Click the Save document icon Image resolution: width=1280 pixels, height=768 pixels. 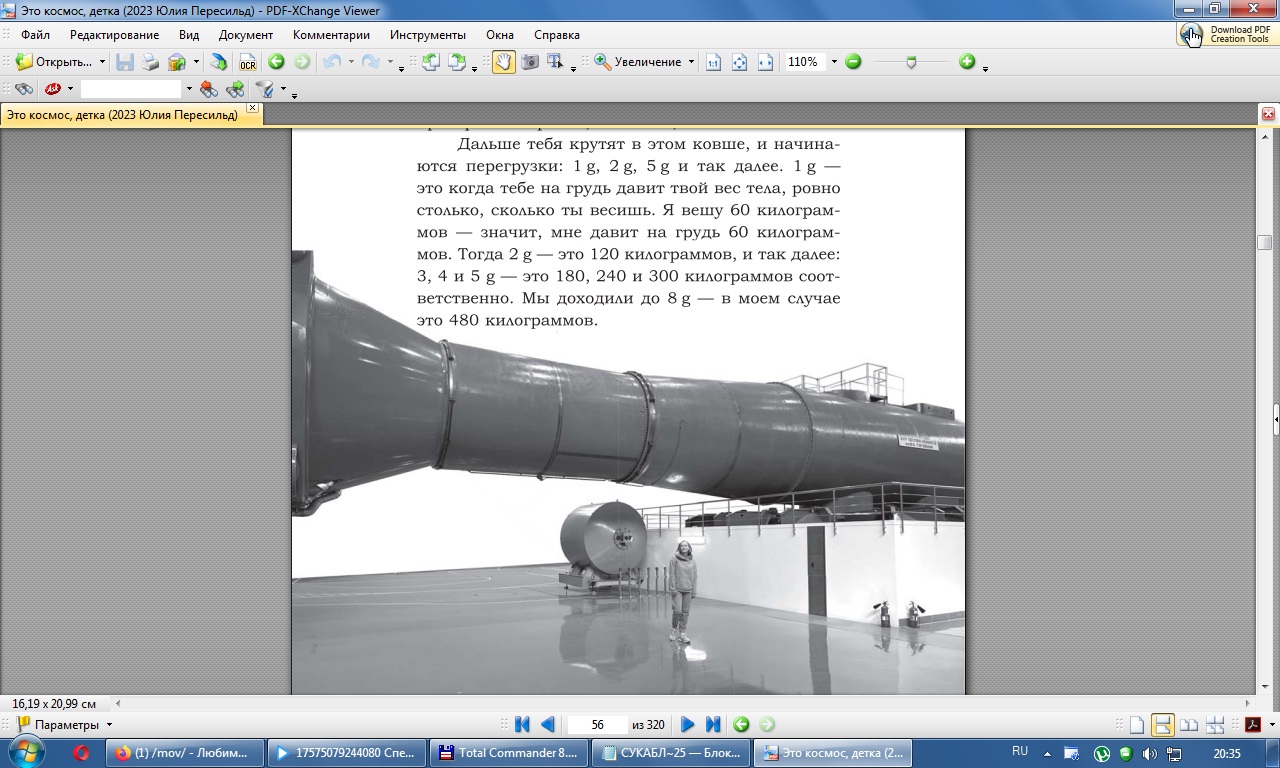click(125, 62)
